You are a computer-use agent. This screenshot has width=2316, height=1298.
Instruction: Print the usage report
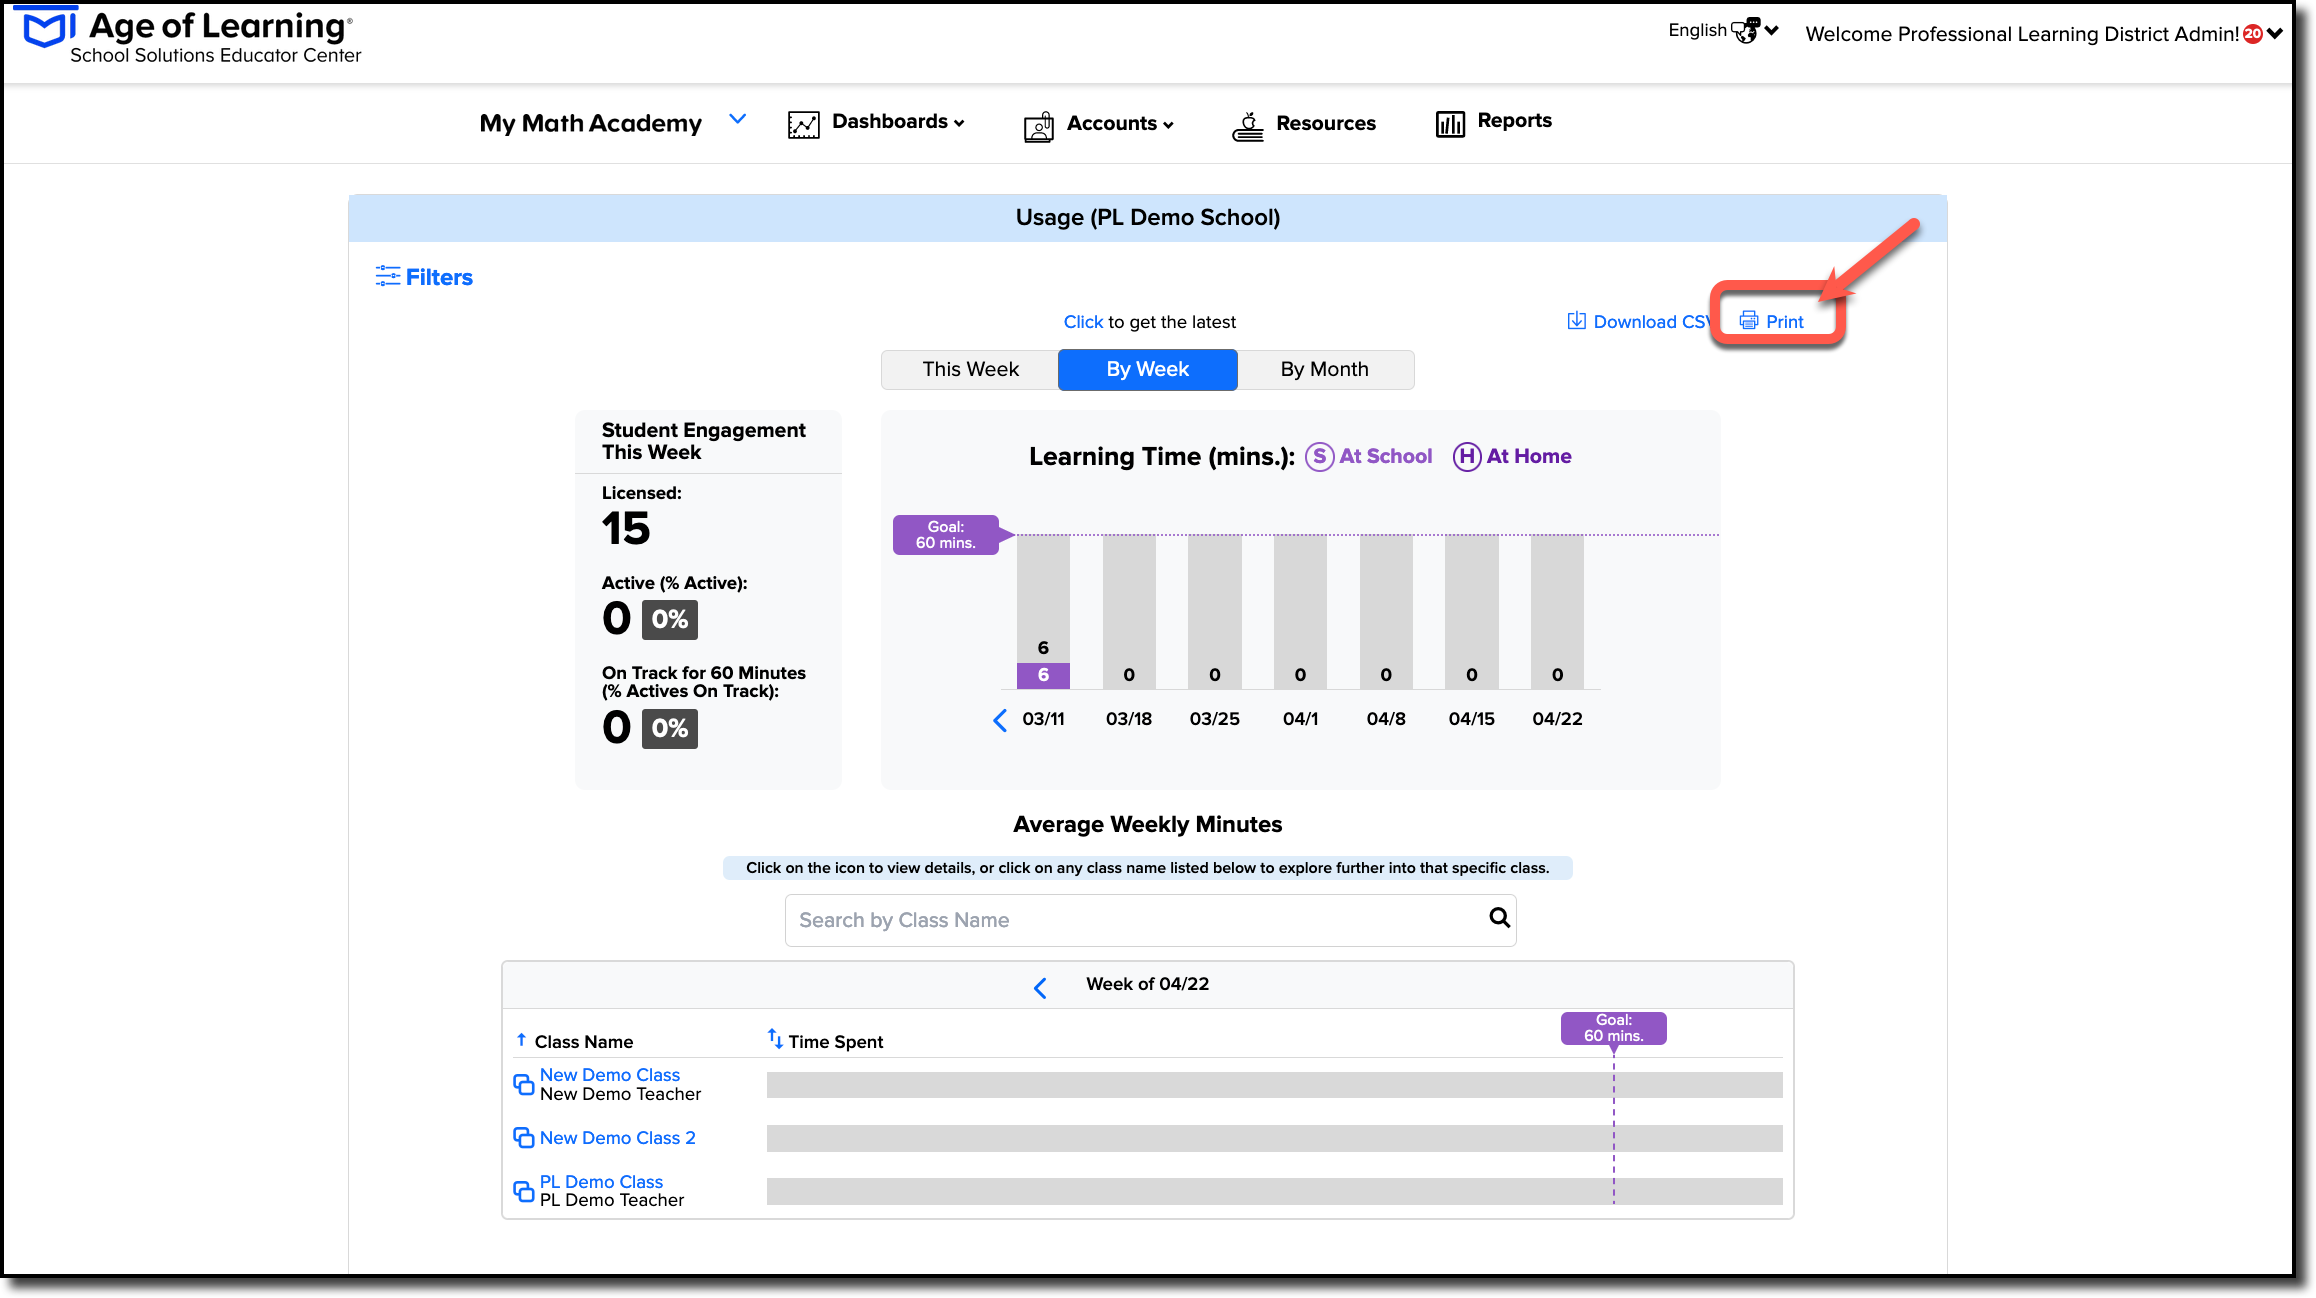(1784, 322)
